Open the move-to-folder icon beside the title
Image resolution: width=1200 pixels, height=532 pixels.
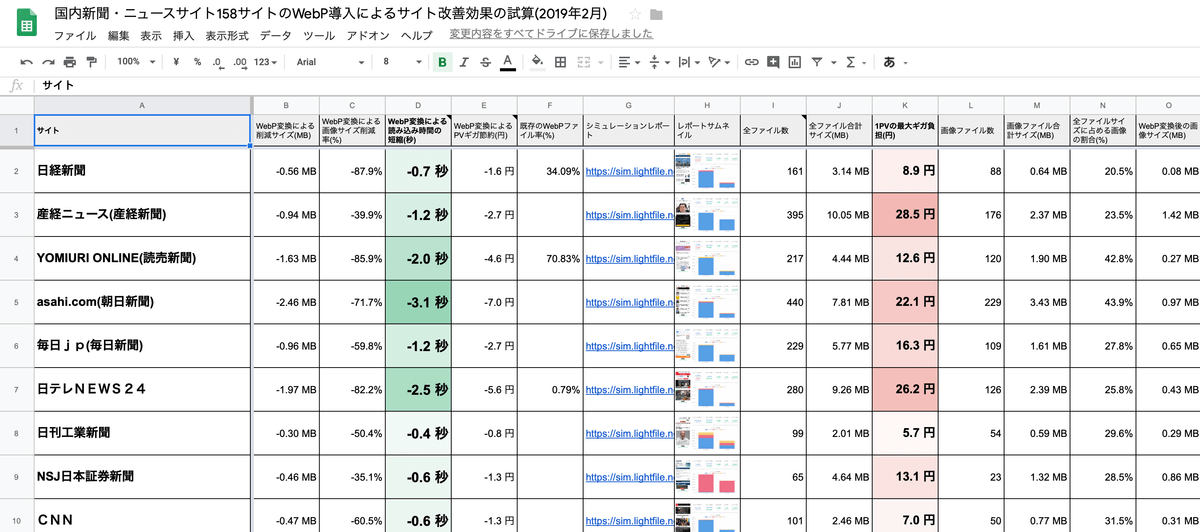tap(656, 15)
